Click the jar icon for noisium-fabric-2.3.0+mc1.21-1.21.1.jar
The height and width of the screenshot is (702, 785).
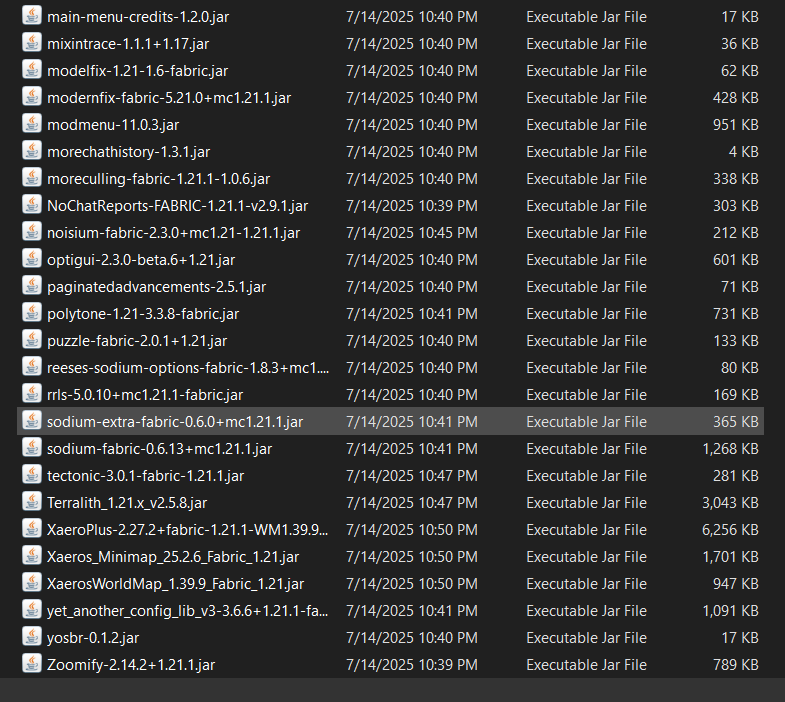tap(32, 232)
